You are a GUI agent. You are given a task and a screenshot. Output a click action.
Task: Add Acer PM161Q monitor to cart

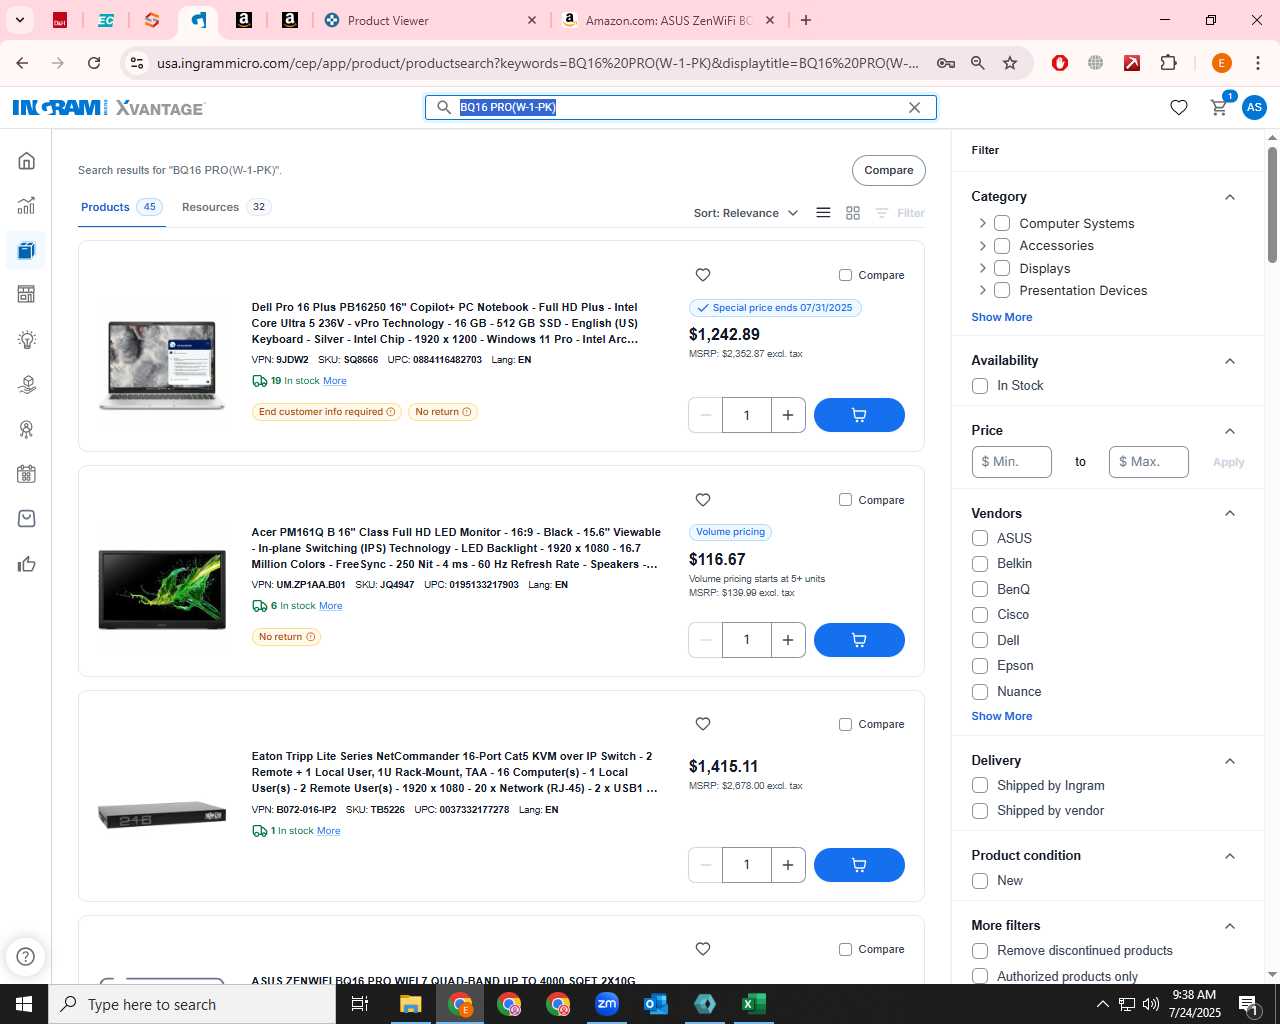coord(859,640)
